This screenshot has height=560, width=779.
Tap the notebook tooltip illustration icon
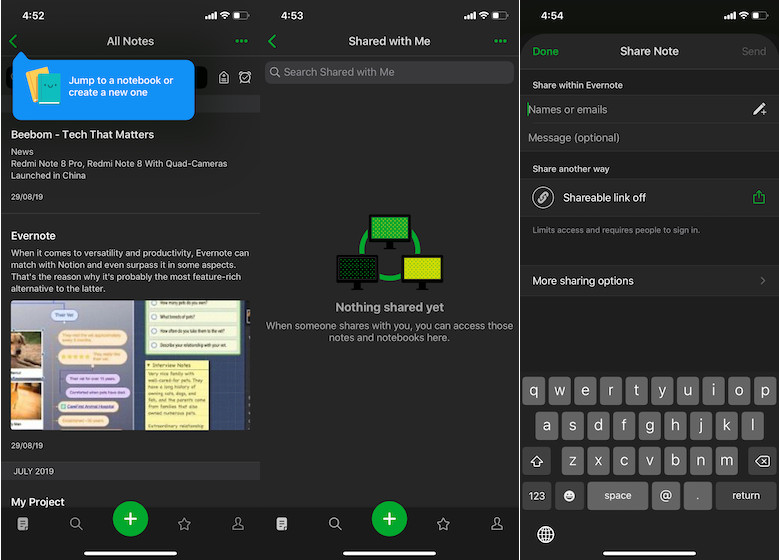[43, 85]
